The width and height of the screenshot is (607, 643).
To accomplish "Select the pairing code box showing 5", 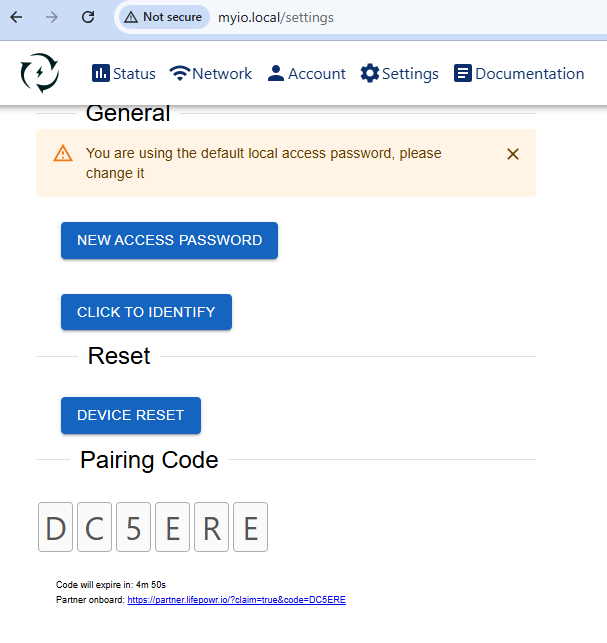I will coord(134,527).
